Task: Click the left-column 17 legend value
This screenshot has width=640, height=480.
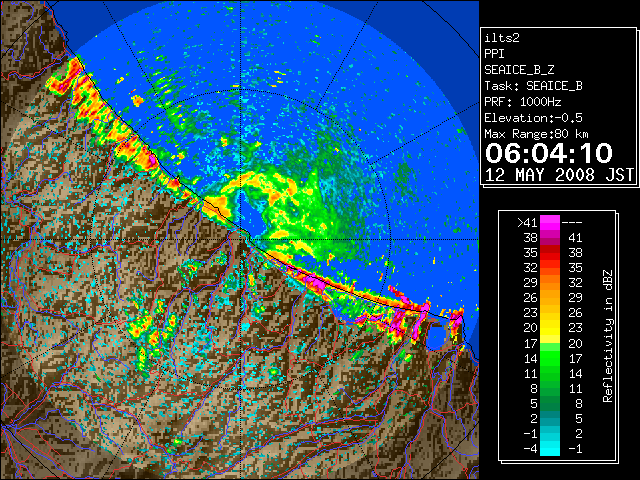Action: tap(531, 343)
